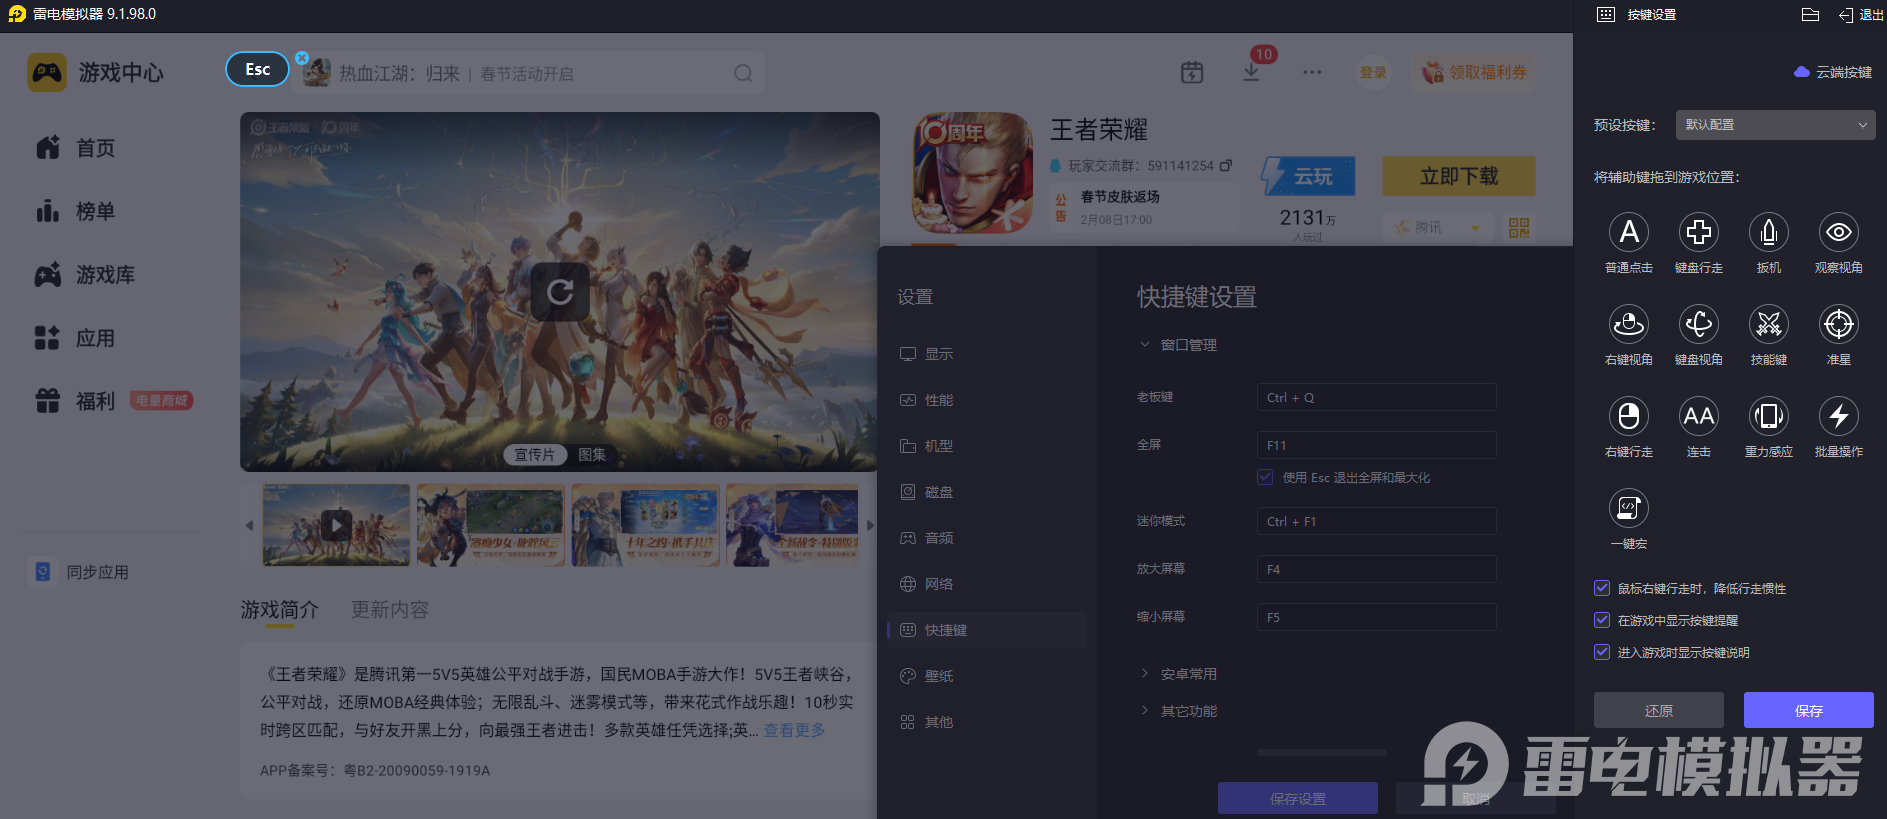This screenshot has height=819, width=1887.
Task: Click the 保存 button in key settings
Action: [x=1809, y=710]
